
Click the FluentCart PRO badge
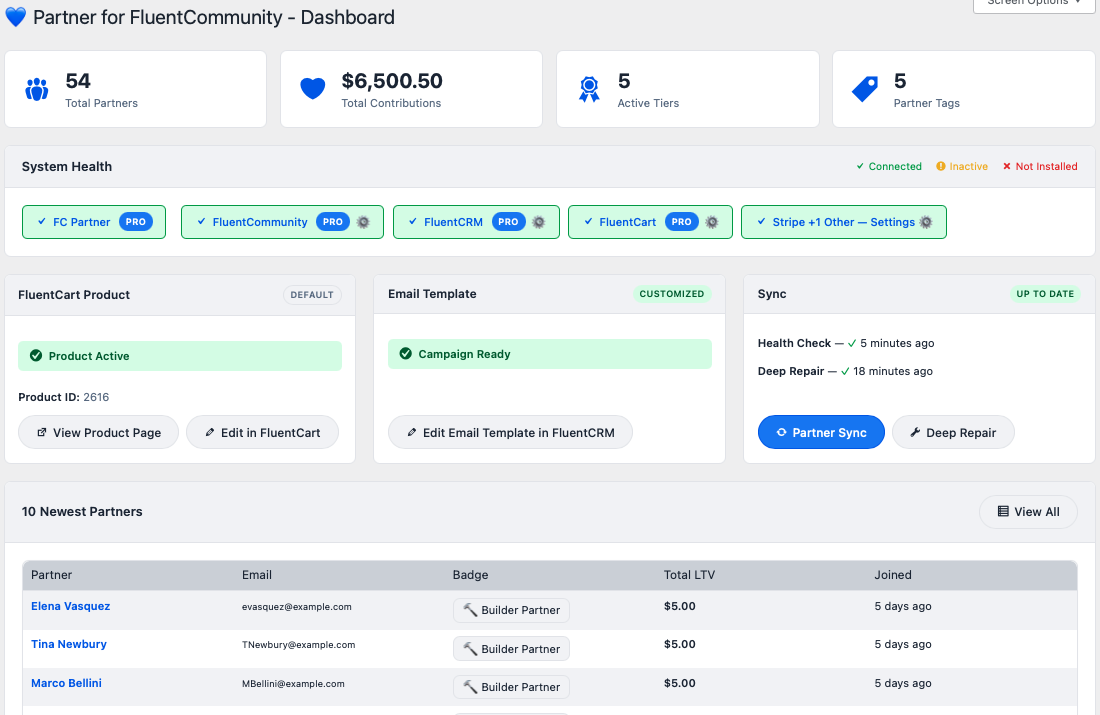(x=681, y=222)
